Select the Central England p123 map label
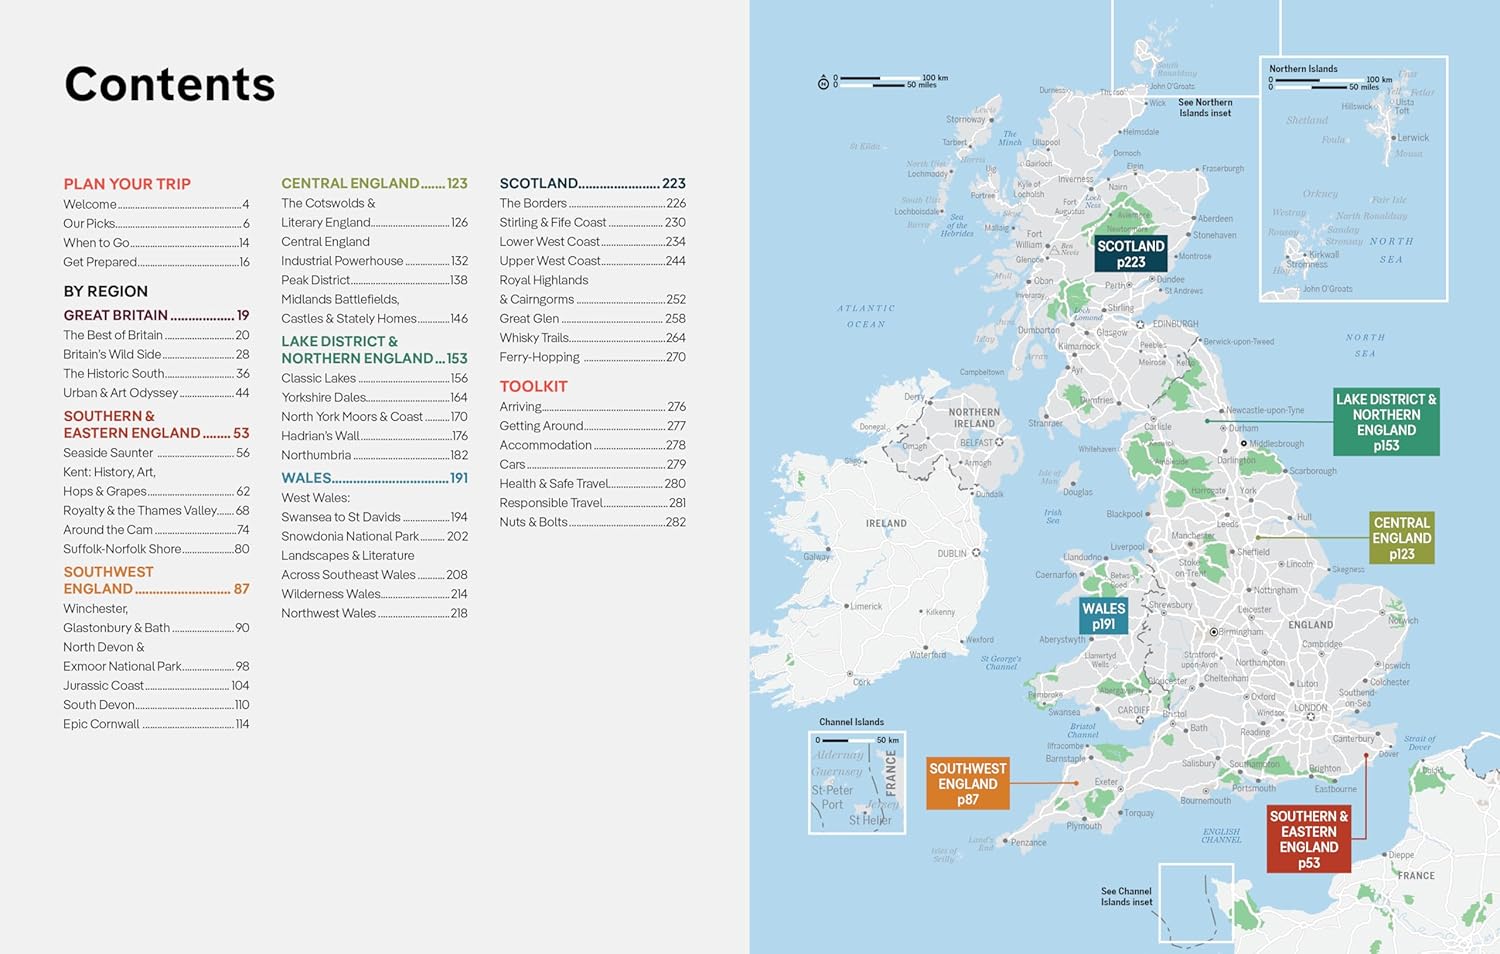1500x954 pixels. 1401,538
